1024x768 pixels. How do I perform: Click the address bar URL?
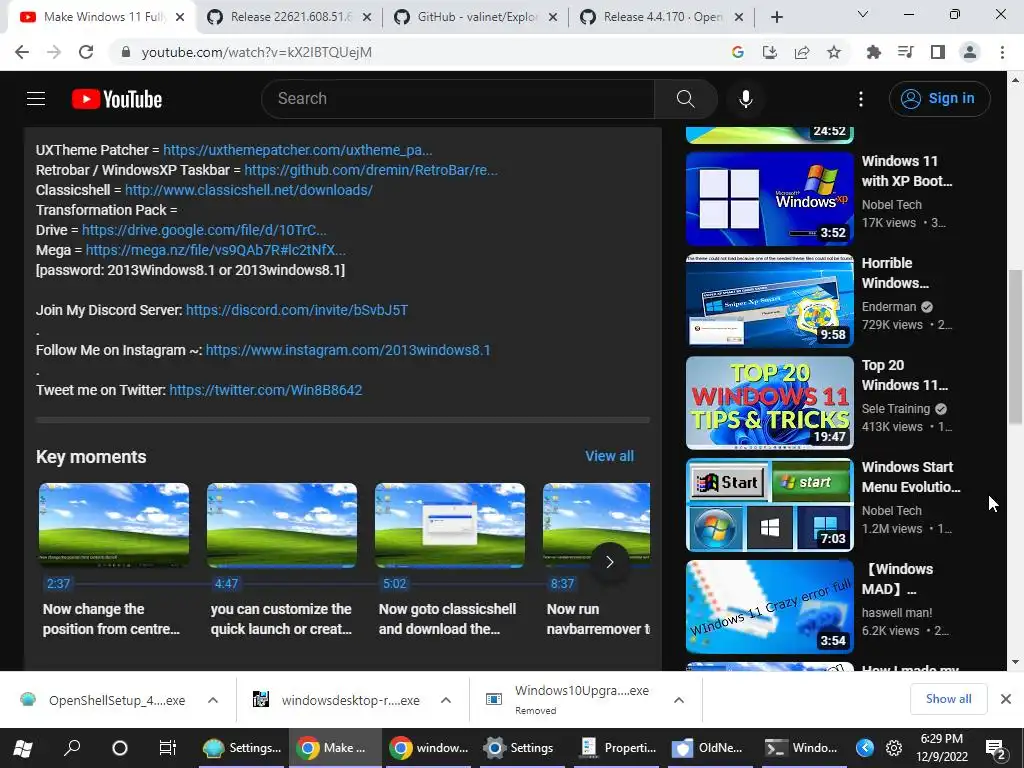pos(257,52)
